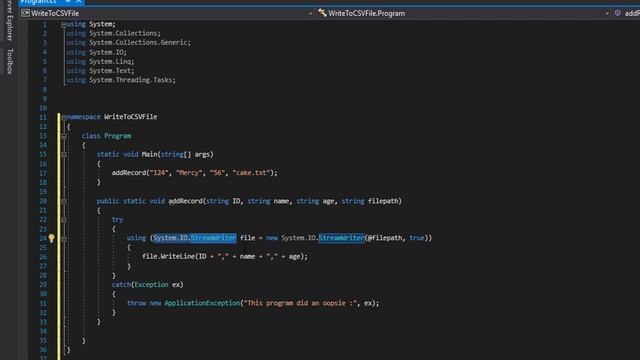The height and width of the screenshot is (360, 640).
Task: Collapse the try block on line 22
Action: tap(64, 220)
